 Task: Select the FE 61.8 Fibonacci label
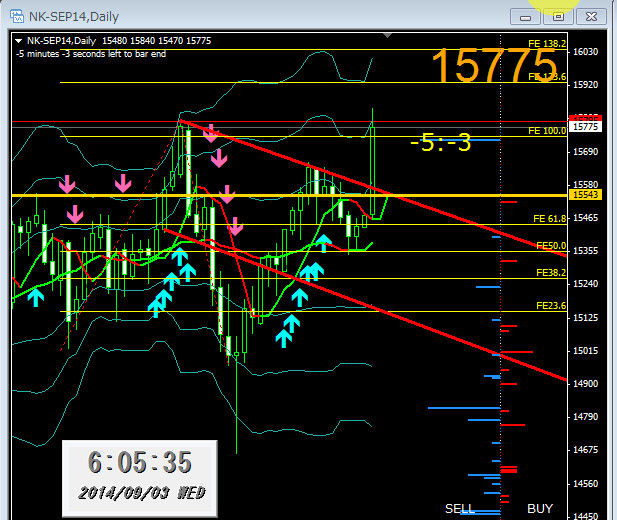[x=549, y=219]
